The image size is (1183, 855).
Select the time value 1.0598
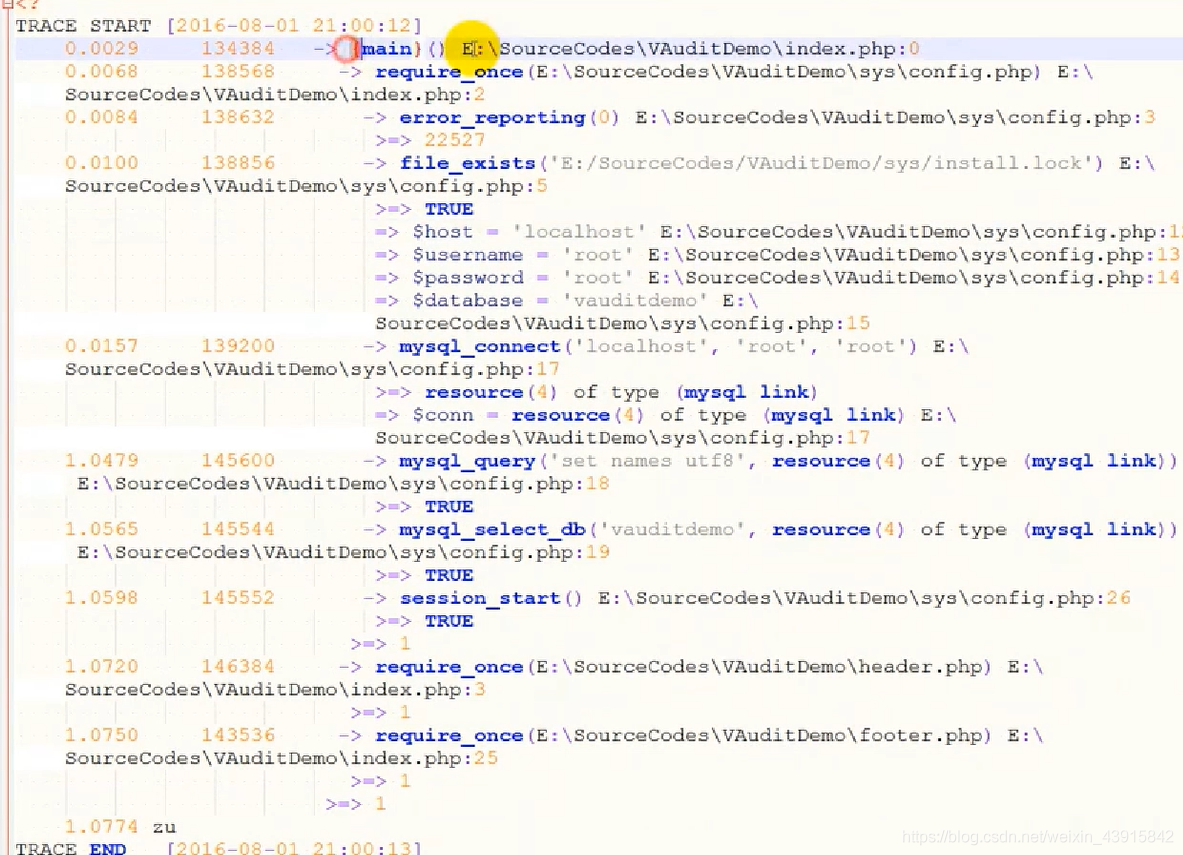click(x=102, y=598)
